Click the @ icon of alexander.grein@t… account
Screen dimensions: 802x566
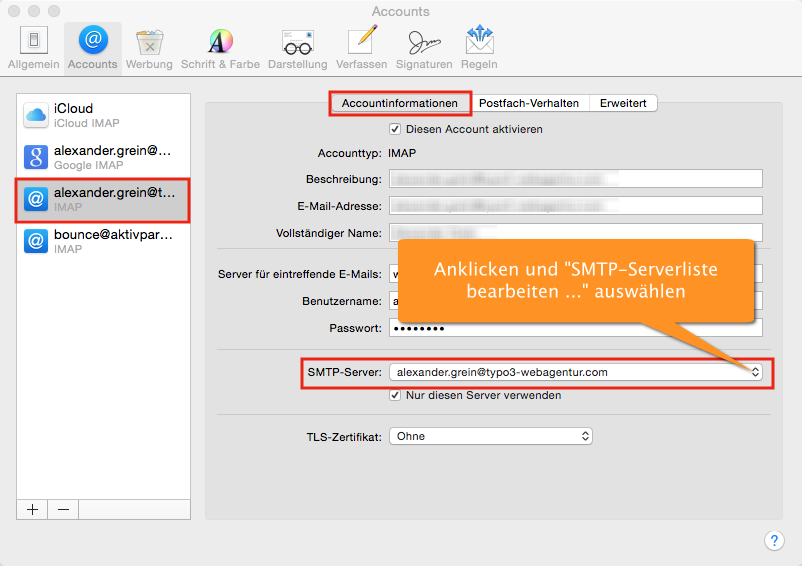pyautogui.click(x=36, y=199)
